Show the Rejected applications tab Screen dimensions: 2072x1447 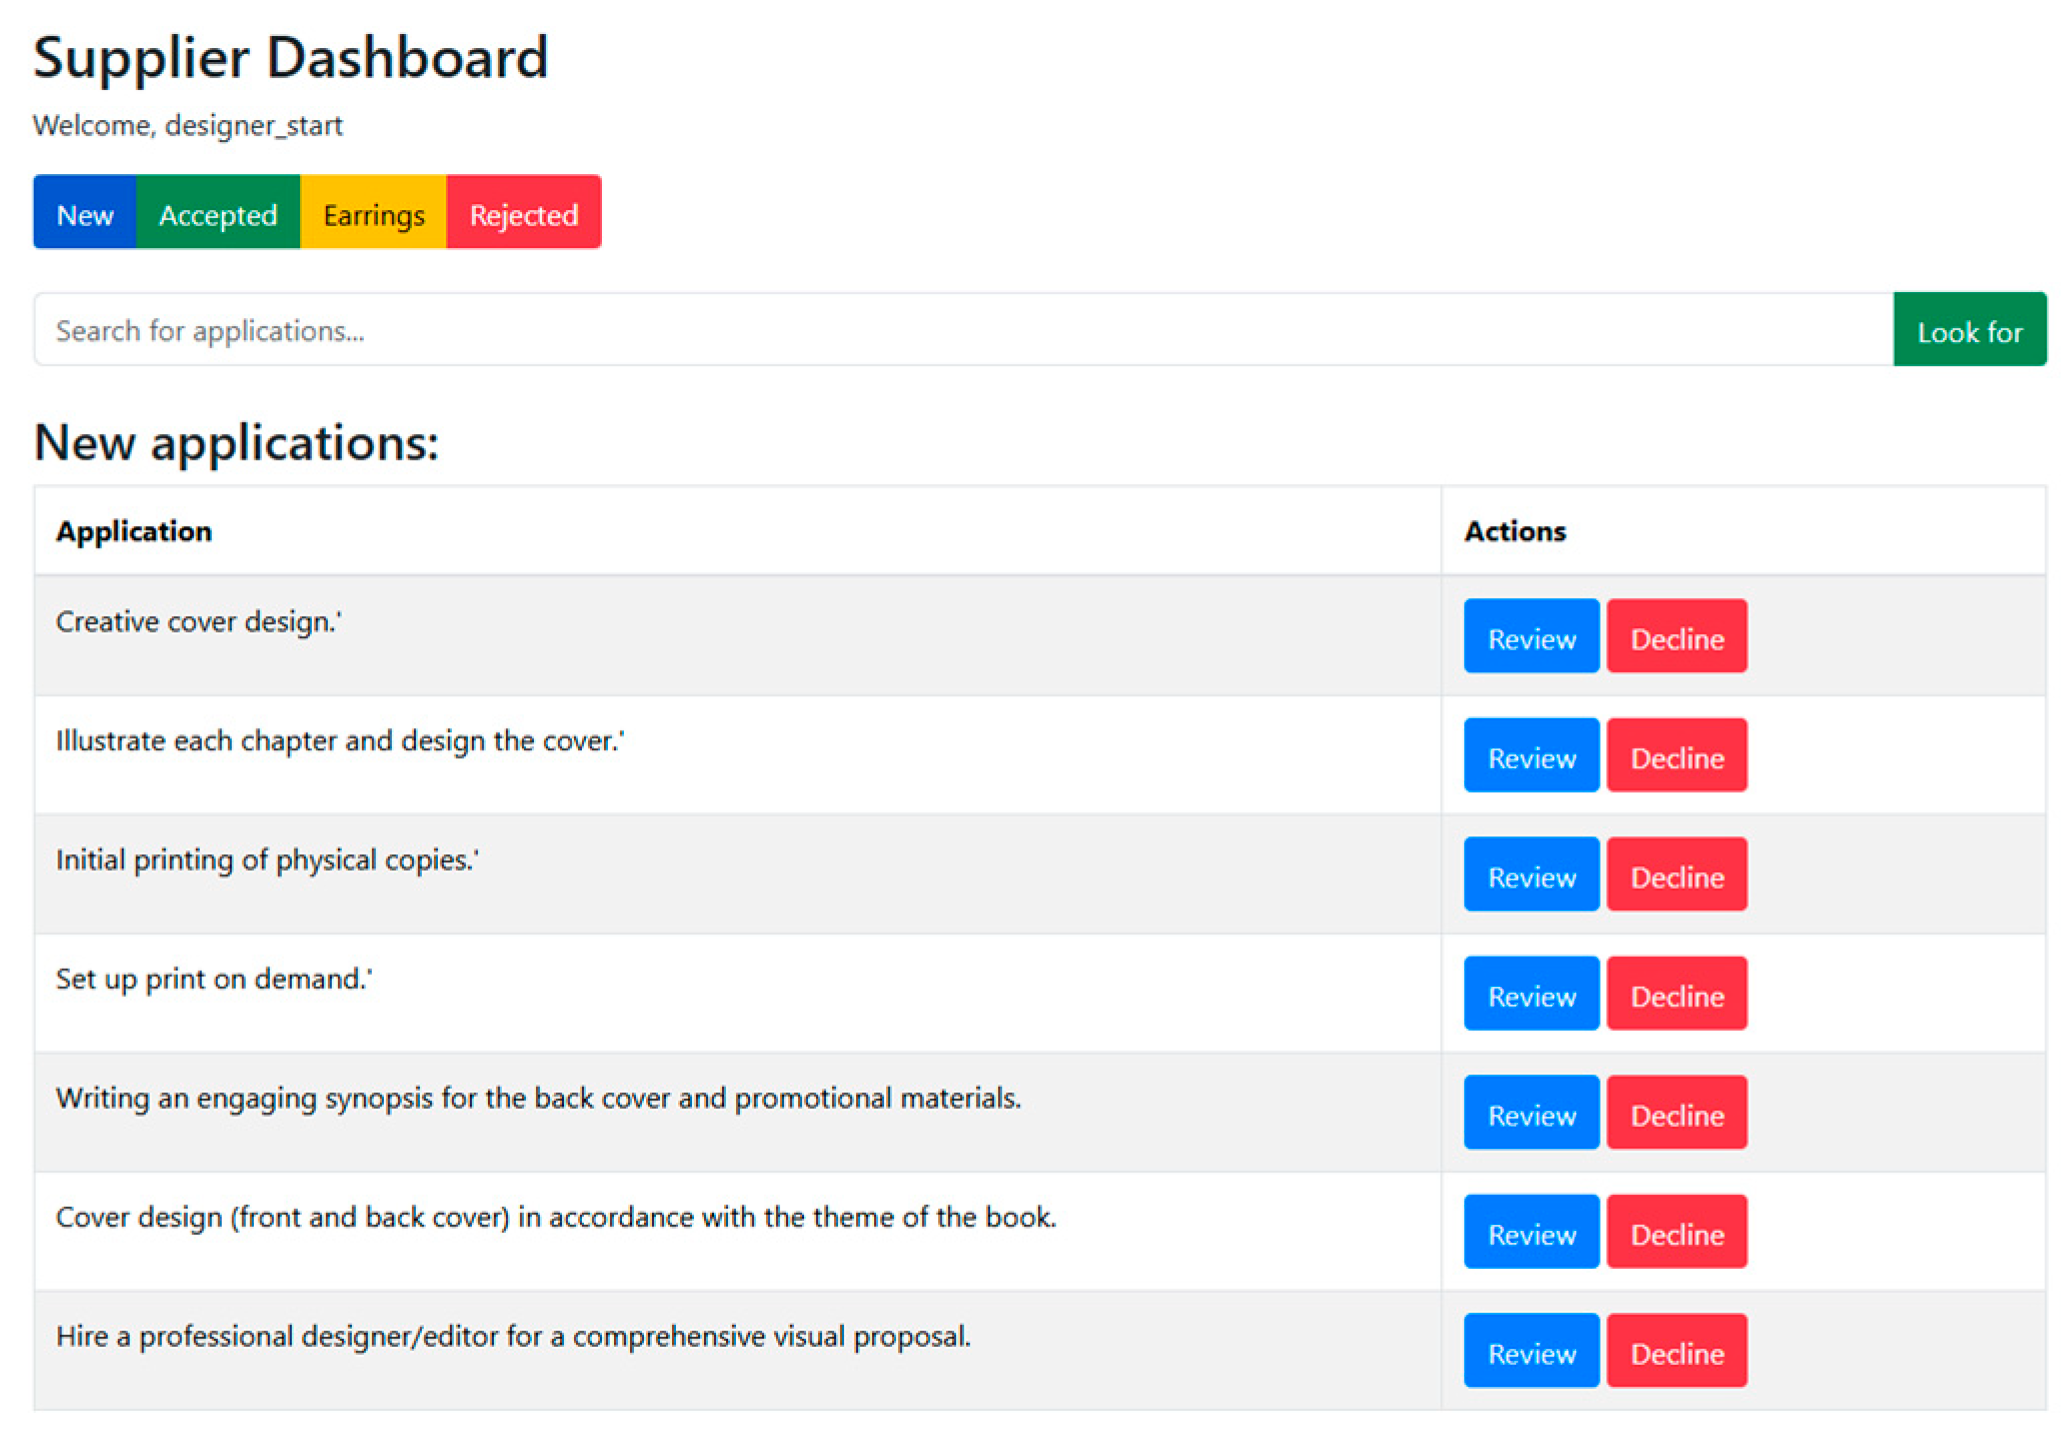pyautogui.click(x=523, y=213)
